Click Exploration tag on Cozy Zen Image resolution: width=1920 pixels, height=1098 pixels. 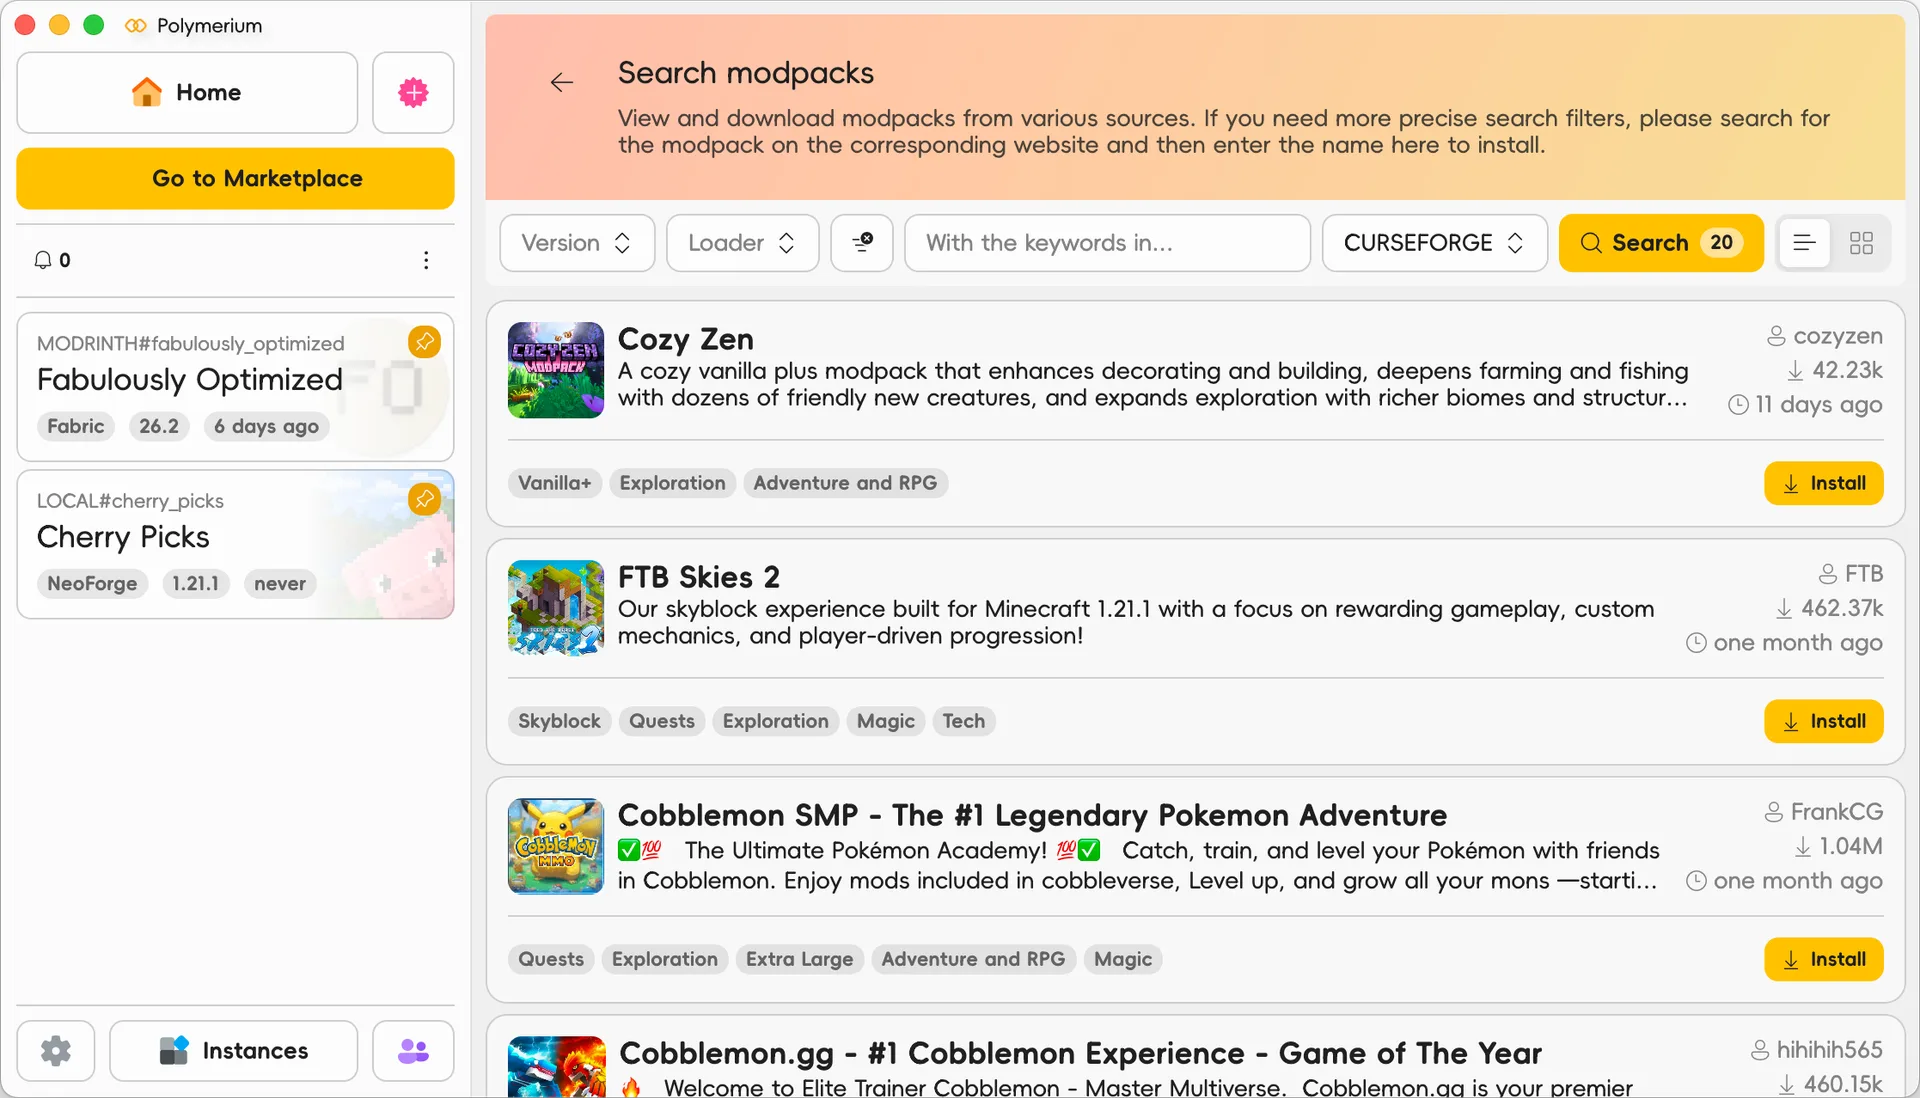pyautogui.click(x=672, y=483)
